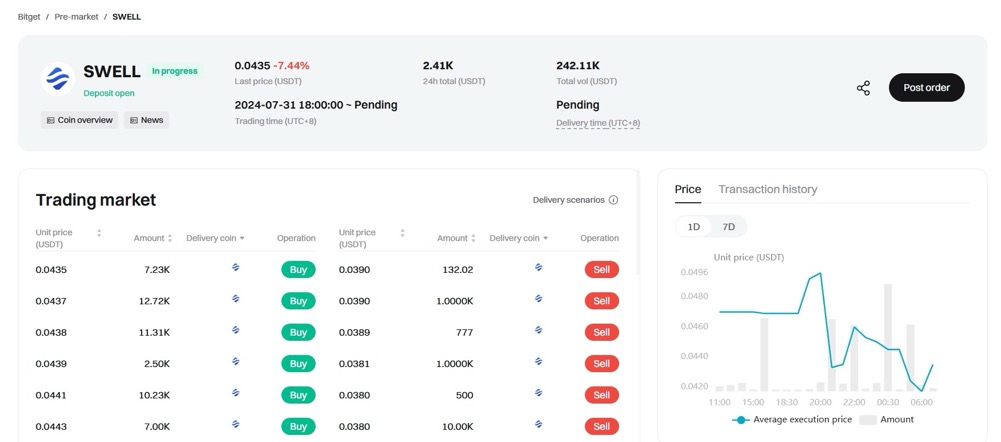Click the Deposit open status text
The image size is (1001, 442).
(x=109, y=93)
